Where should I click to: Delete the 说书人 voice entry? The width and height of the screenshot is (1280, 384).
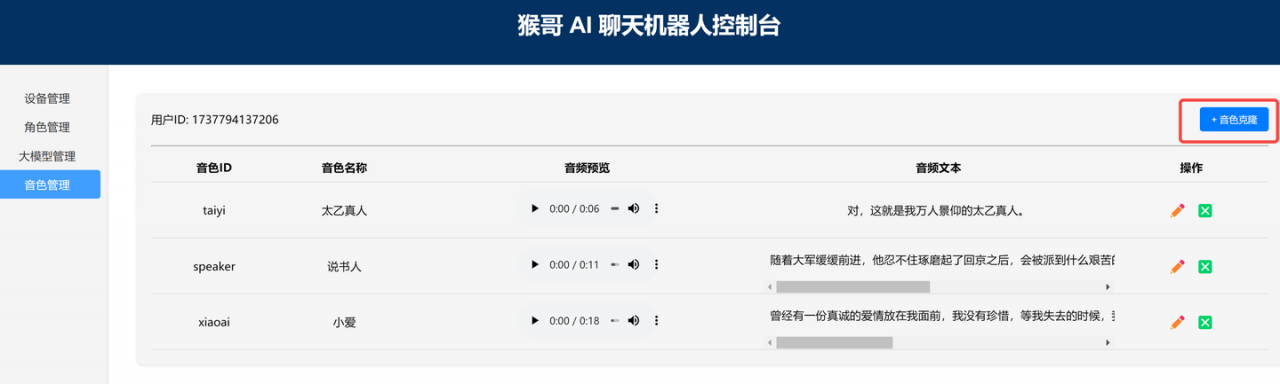(x=1205, y=266)
